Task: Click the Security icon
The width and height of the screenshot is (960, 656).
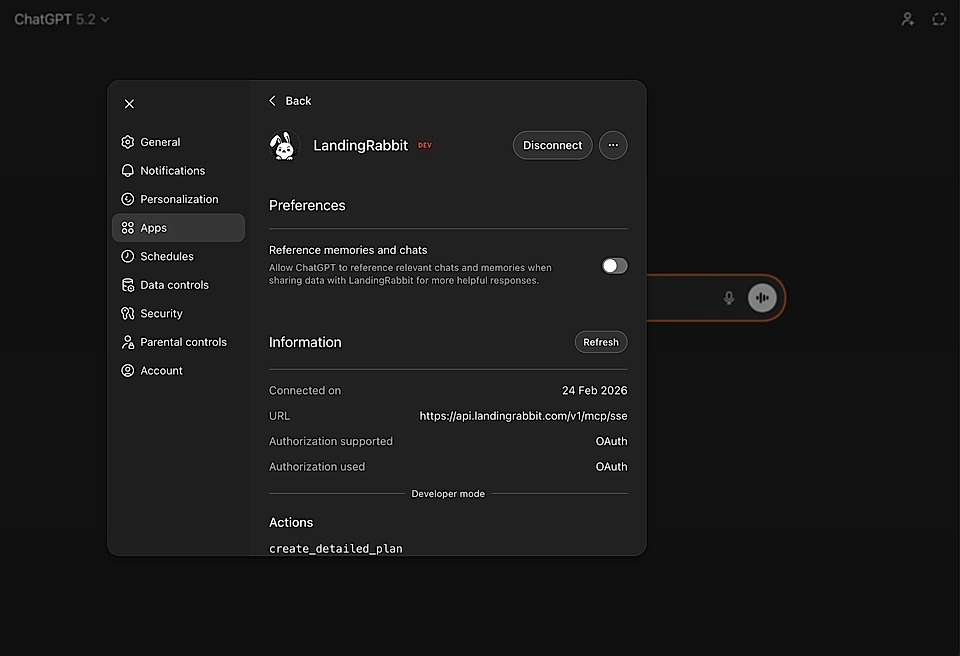Action: click(x=127, y=313)
